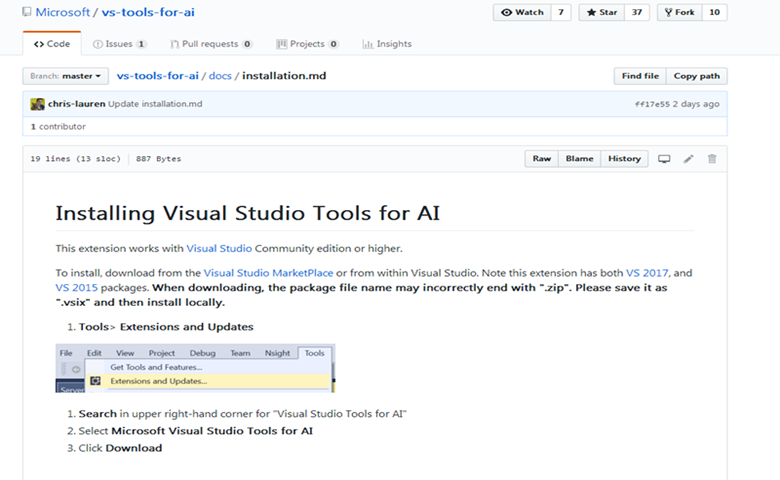780x480 pixels.
Task: Click the Tools menu screenshot image
Action: point(195,368)
